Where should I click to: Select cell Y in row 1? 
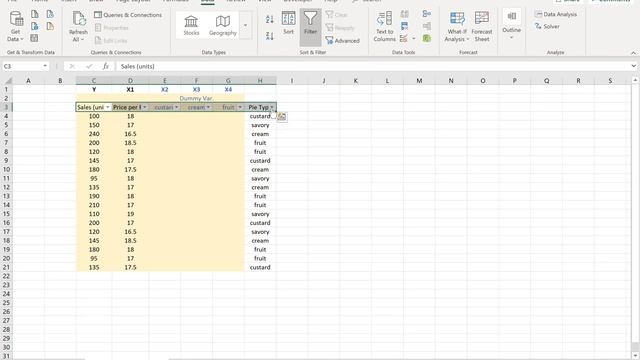(94, 89)
